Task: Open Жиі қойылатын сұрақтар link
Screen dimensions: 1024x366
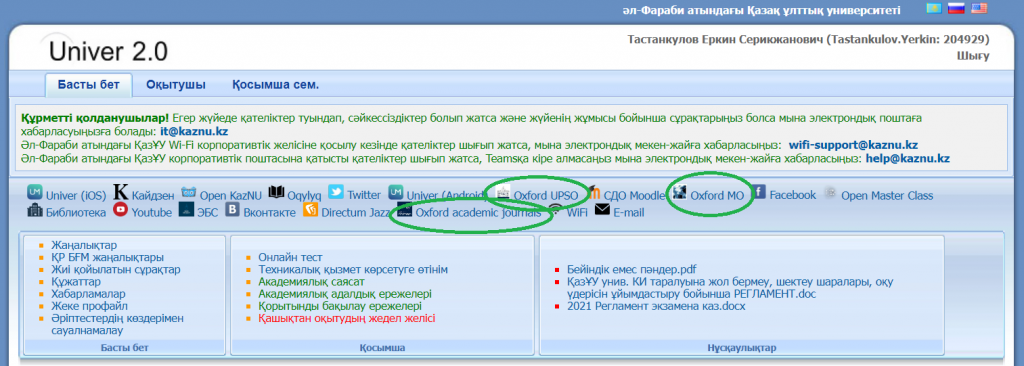Action: (x=116, y=269)
